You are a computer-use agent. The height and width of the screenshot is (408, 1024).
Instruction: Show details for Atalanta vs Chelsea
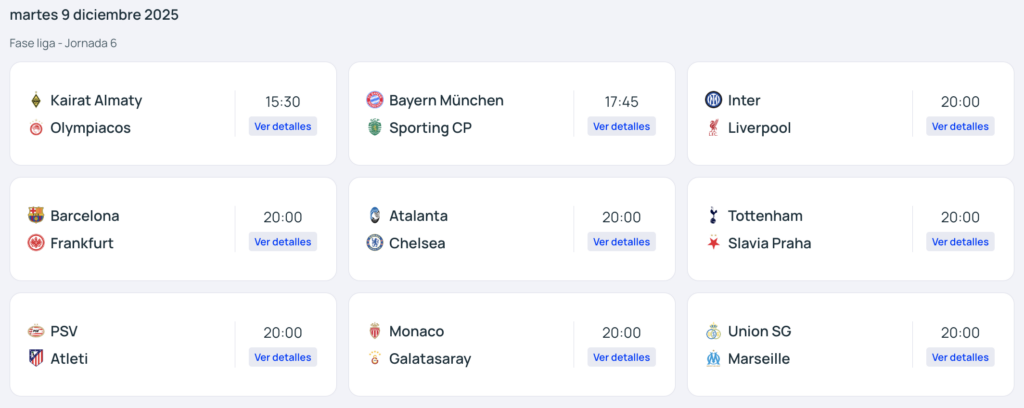point(621,242)
